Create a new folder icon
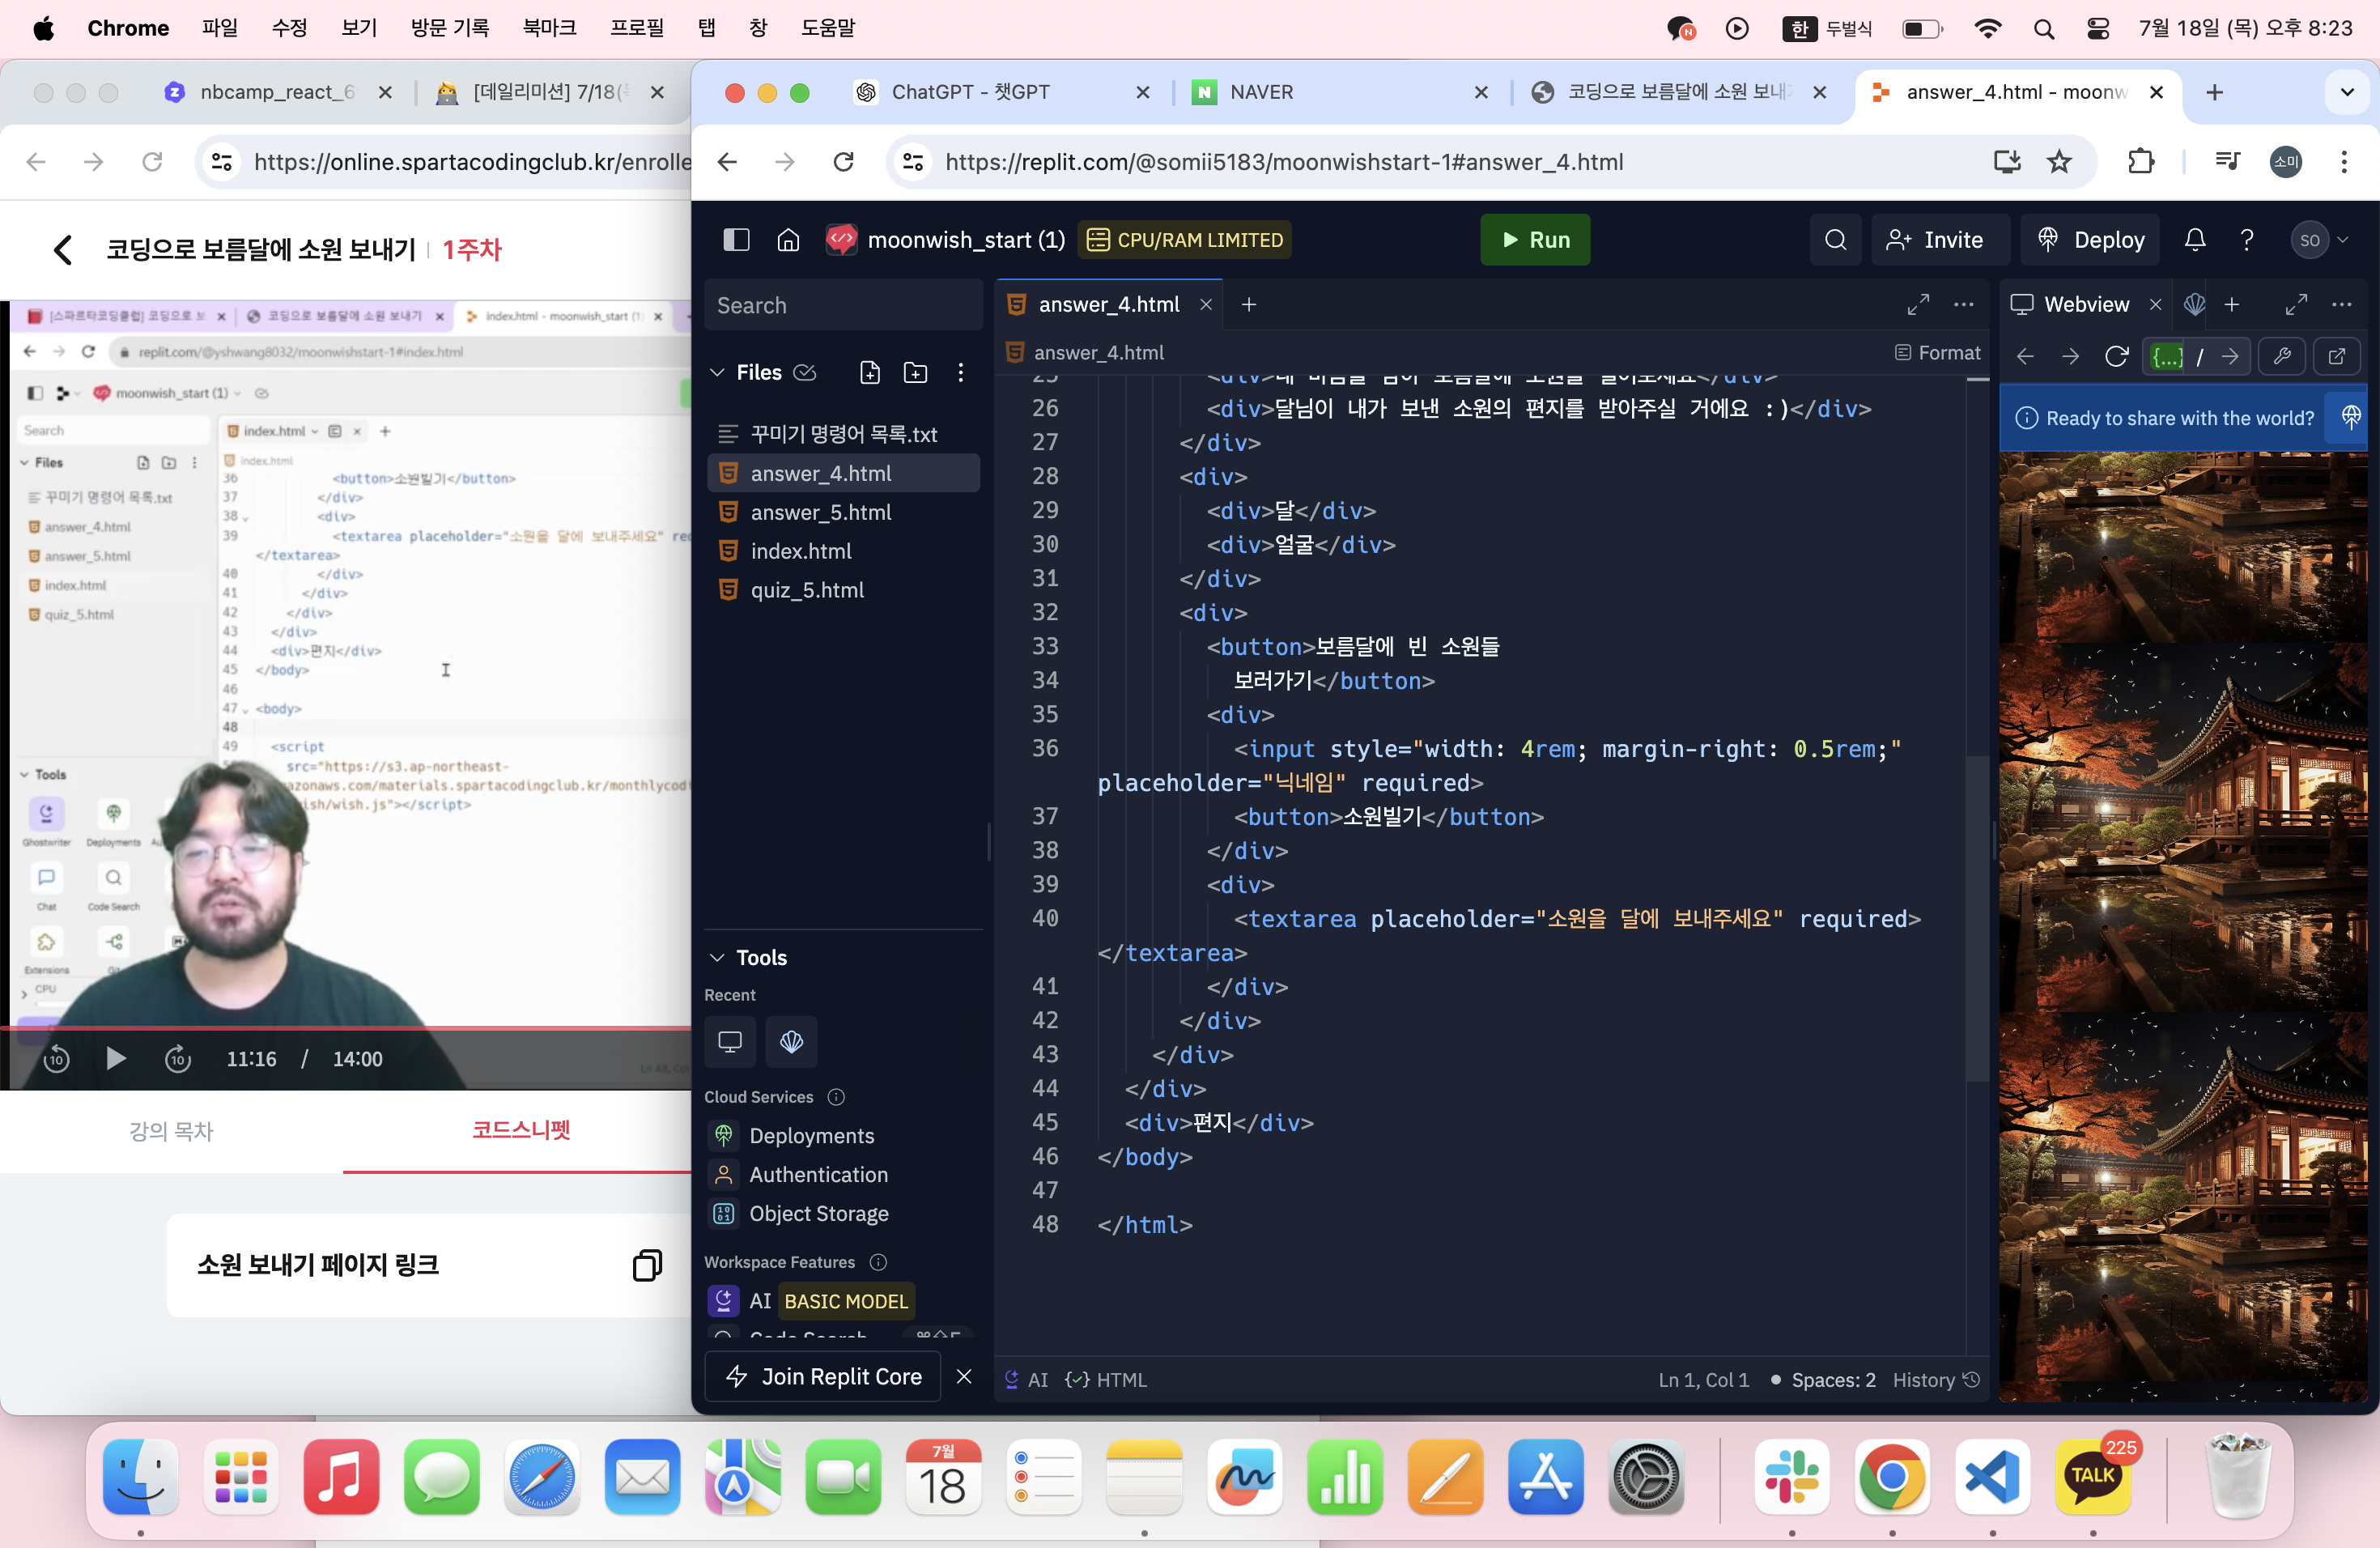The image size is (2380, 1548). pyautogui.click(x=915, y=373)
